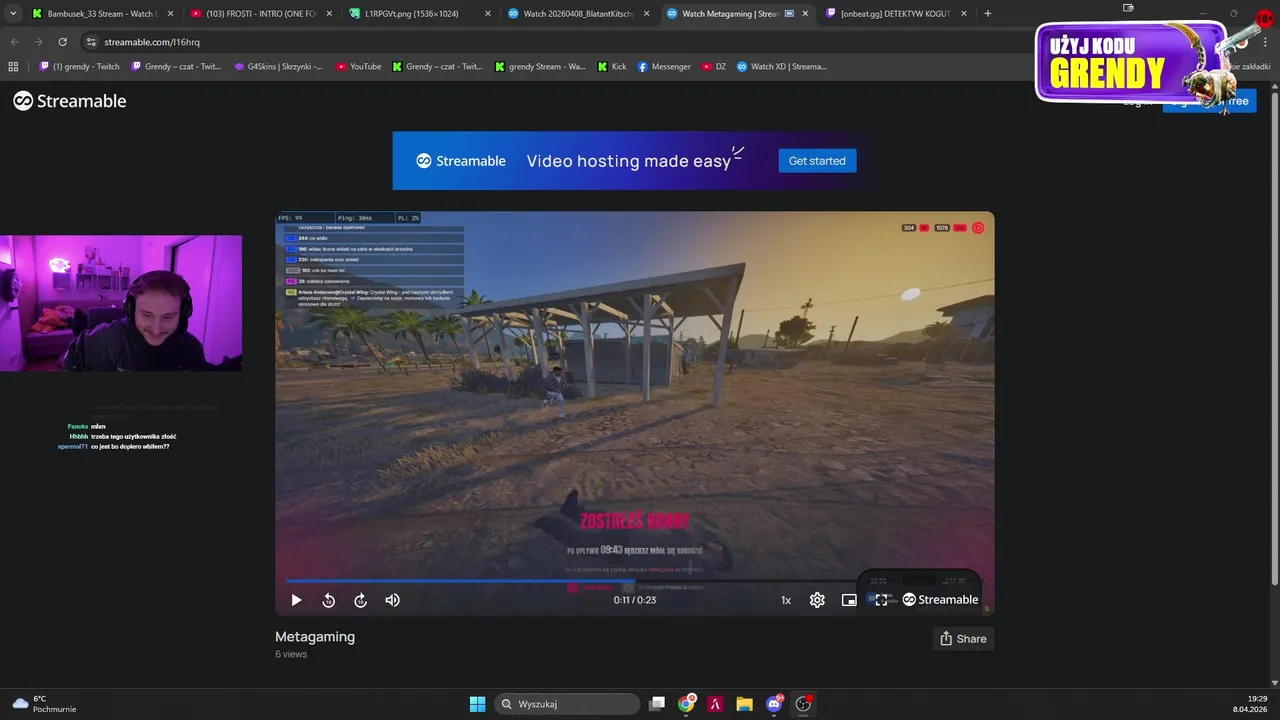Enter fullscreen on the video player
Screen dimensions: 1280x720
point(881,600)
